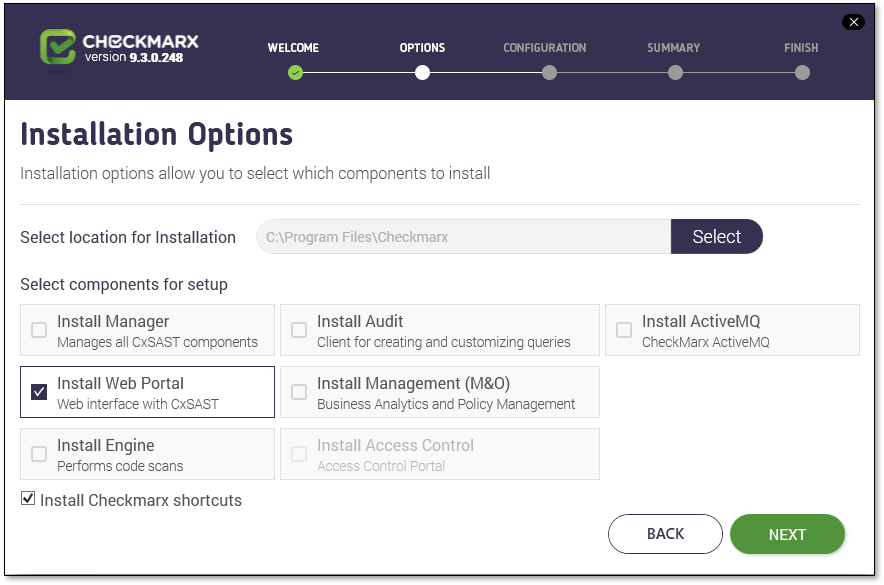Image resolution: width=884 pixels, height=585 pixels.
Task: Uncheck the Install Web Portal checkbox
Action: (x=39, y=392)
